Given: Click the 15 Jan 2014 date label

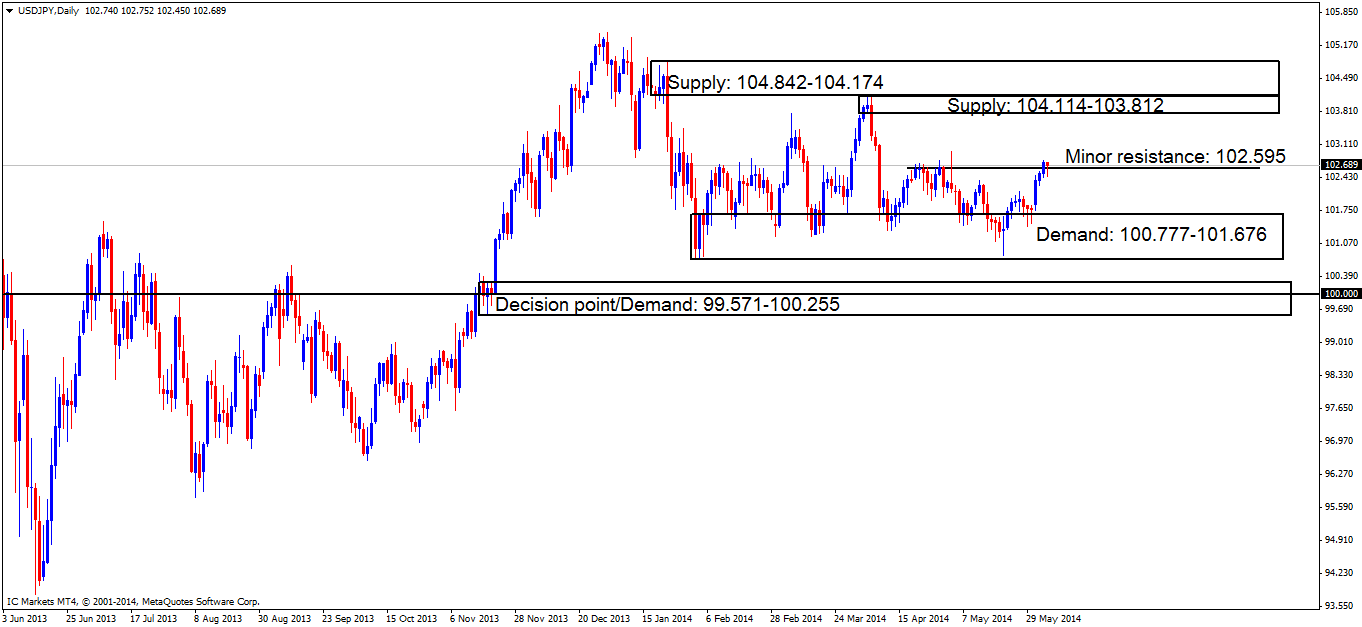Looking at the screenshot, I should click(666, 619).
